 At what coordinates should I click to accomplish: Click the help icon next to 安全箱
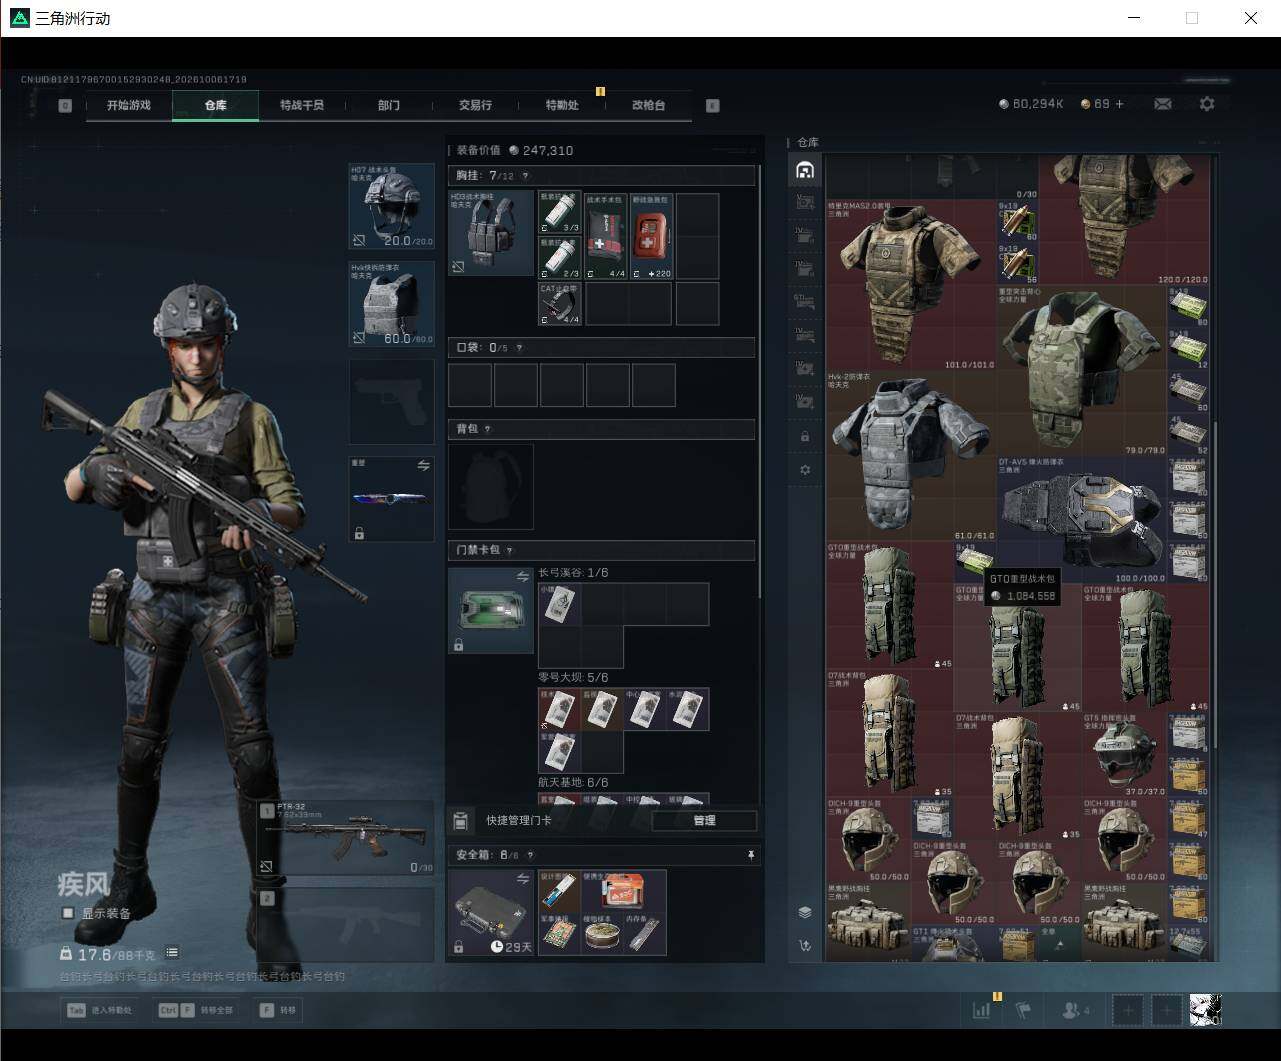530,855
